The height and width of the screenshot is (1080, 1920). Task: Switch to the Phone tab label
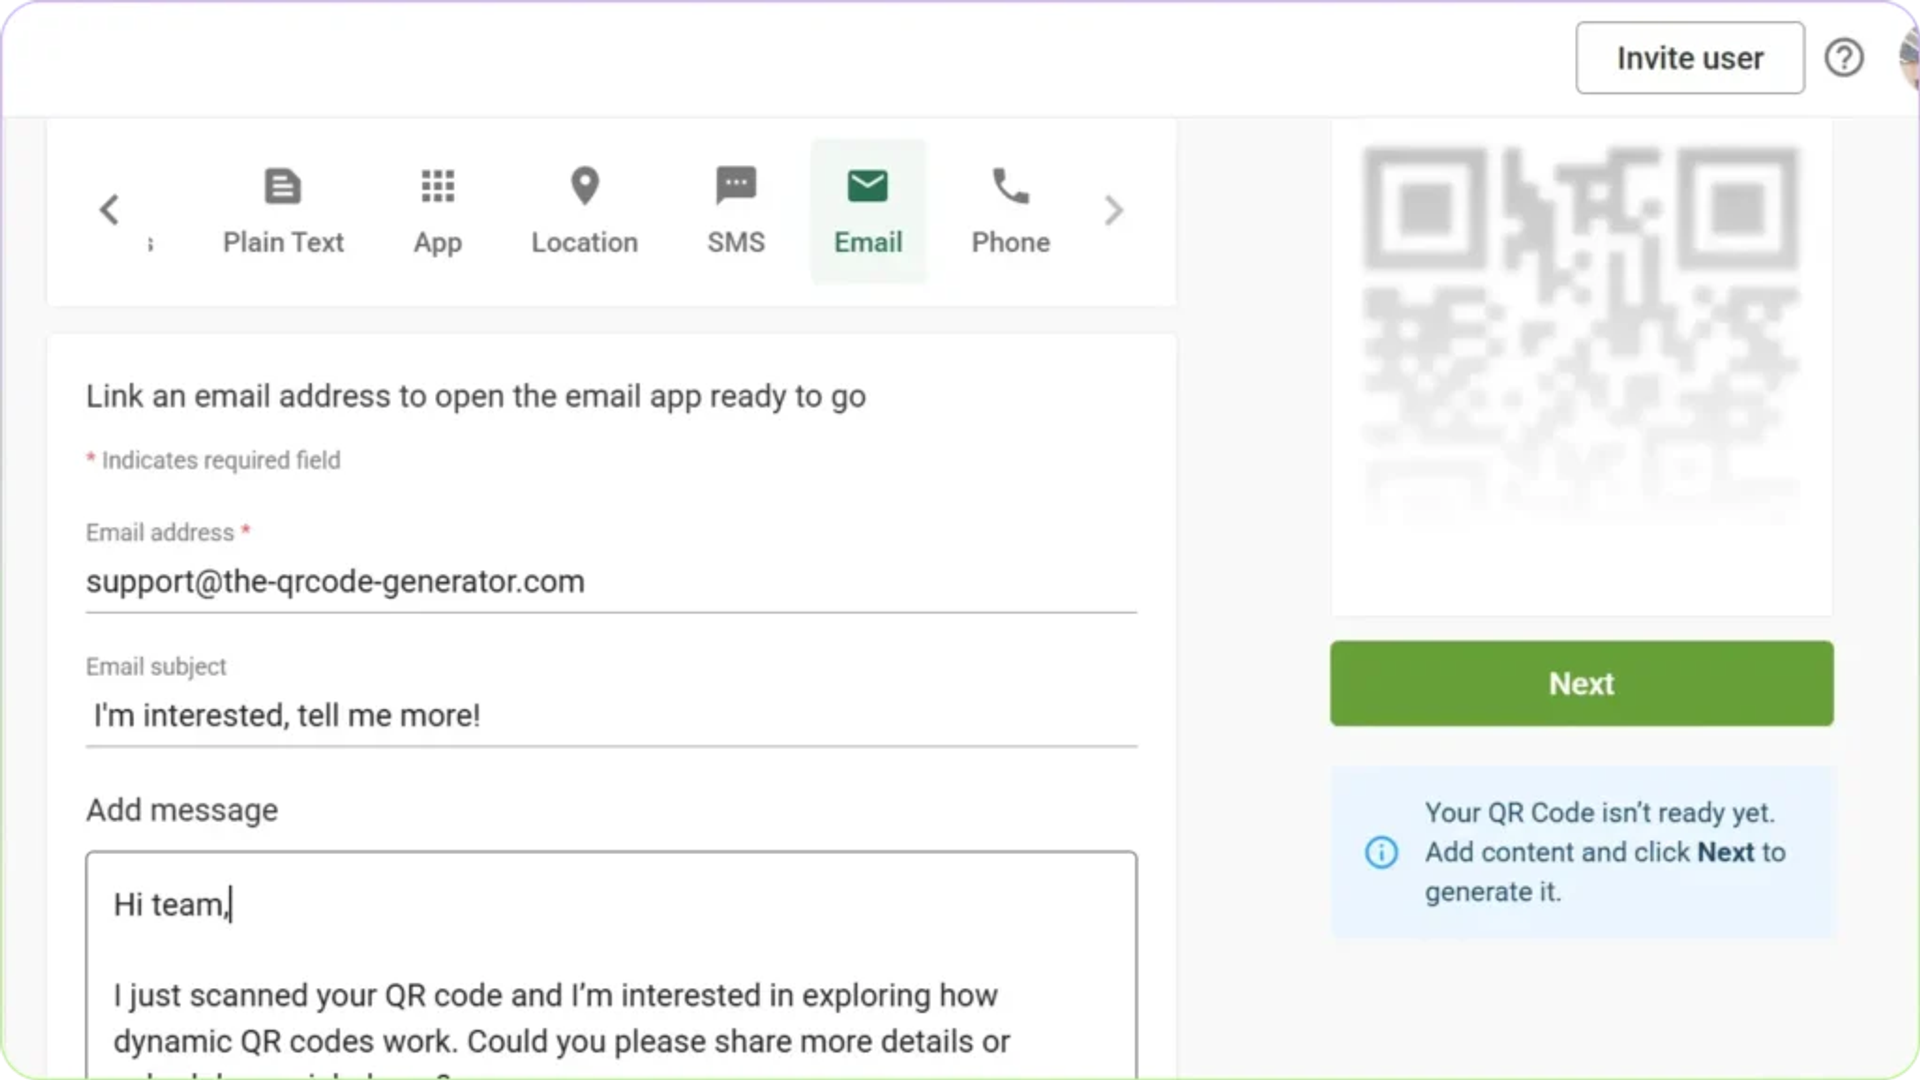pyautogui.click(x=1010, y=242)
